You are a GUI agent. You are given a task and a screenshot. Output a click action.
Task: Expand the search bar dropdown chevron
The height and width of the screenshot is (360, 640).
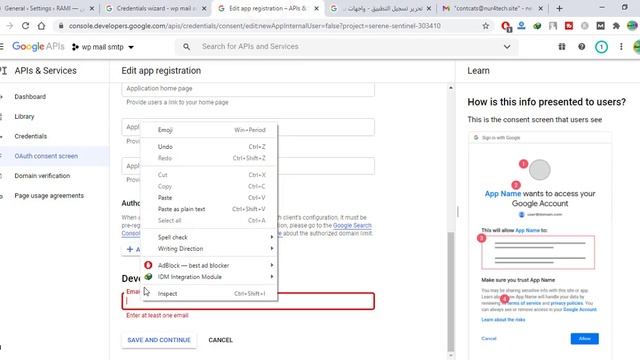point(507,47)
